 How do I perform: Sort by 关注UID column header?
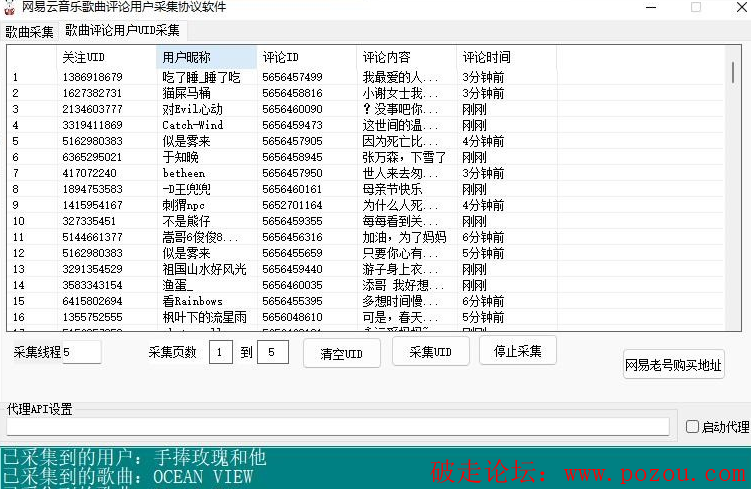(x=107, y=57)
